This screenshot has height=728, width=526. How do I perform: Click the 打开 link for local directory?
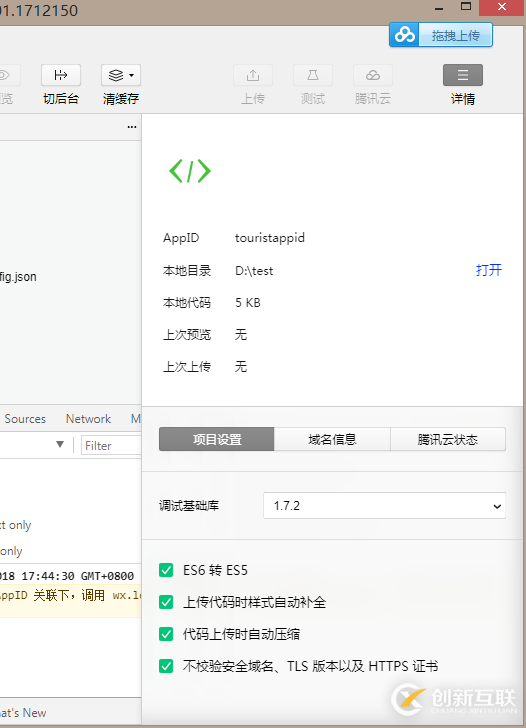pyautogui.click(x=489, y=270)
